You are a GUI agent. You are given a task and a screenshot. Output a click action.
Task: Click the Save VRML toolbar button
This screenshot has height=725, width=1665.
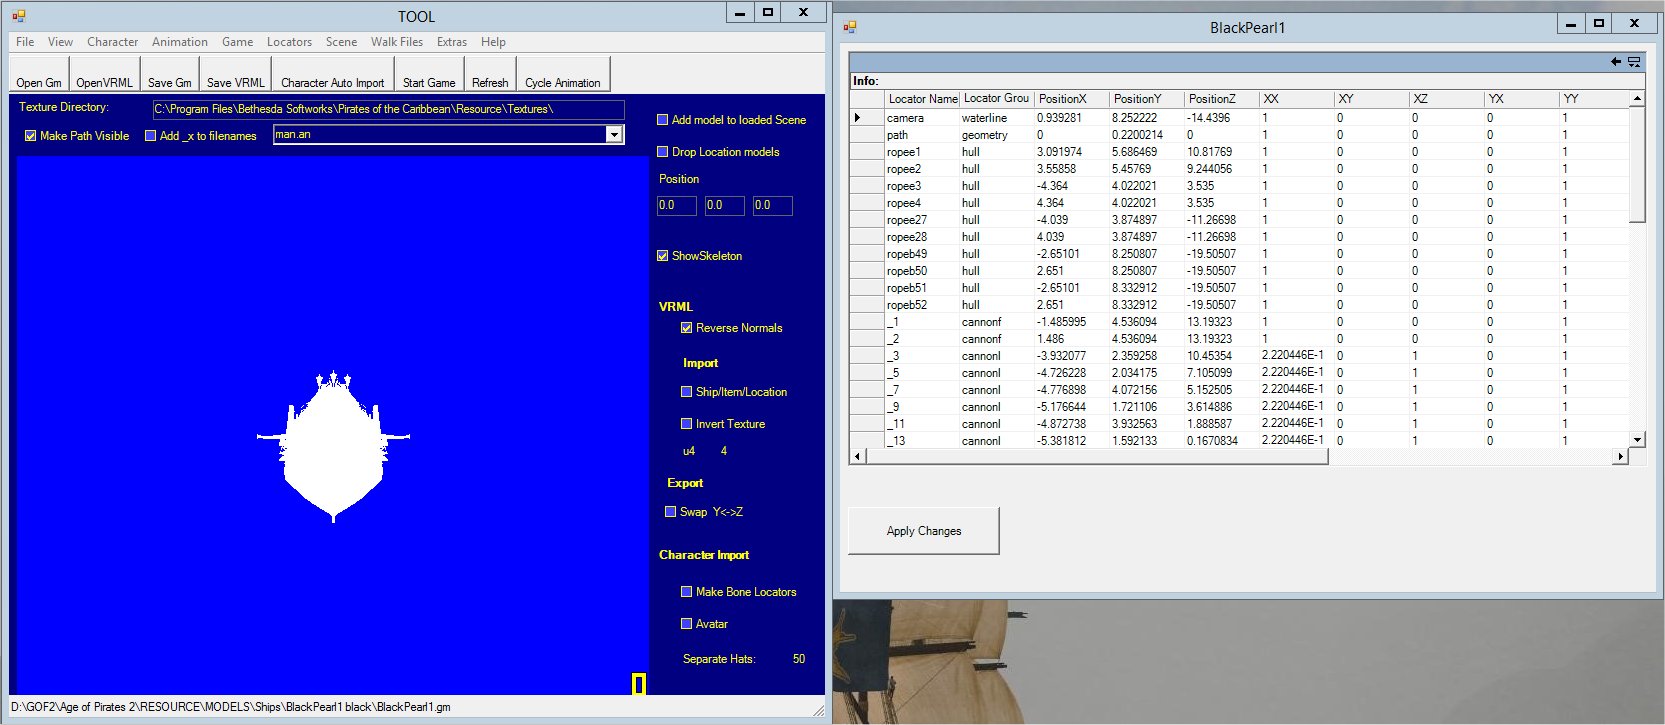click(236, 76)
